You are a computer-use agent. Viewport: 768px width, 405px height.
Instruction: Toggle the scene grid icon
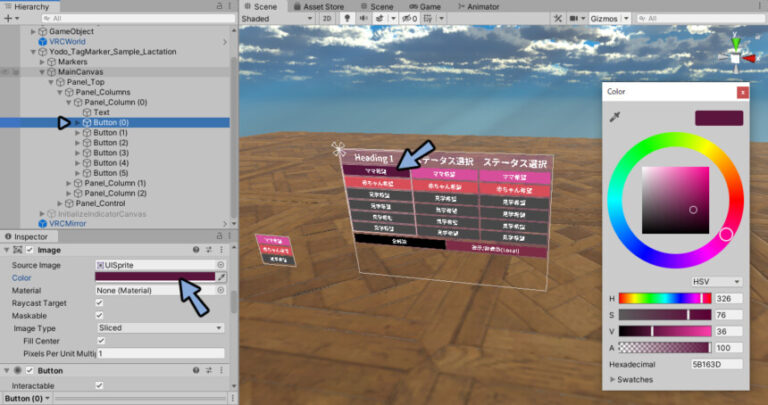click(428, 19)
